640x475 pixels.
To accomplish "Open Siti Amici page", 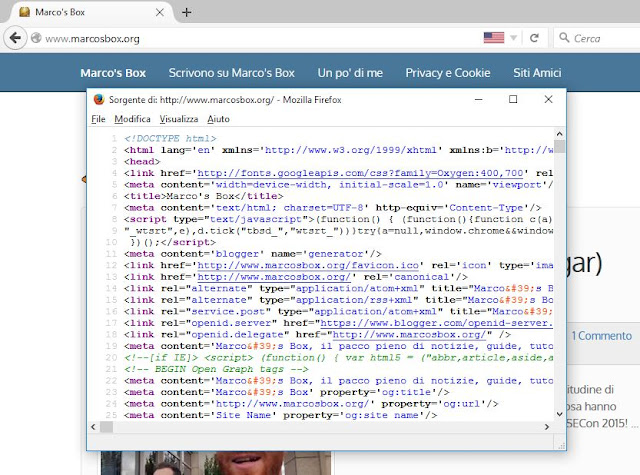I will [x=537, y=73].
